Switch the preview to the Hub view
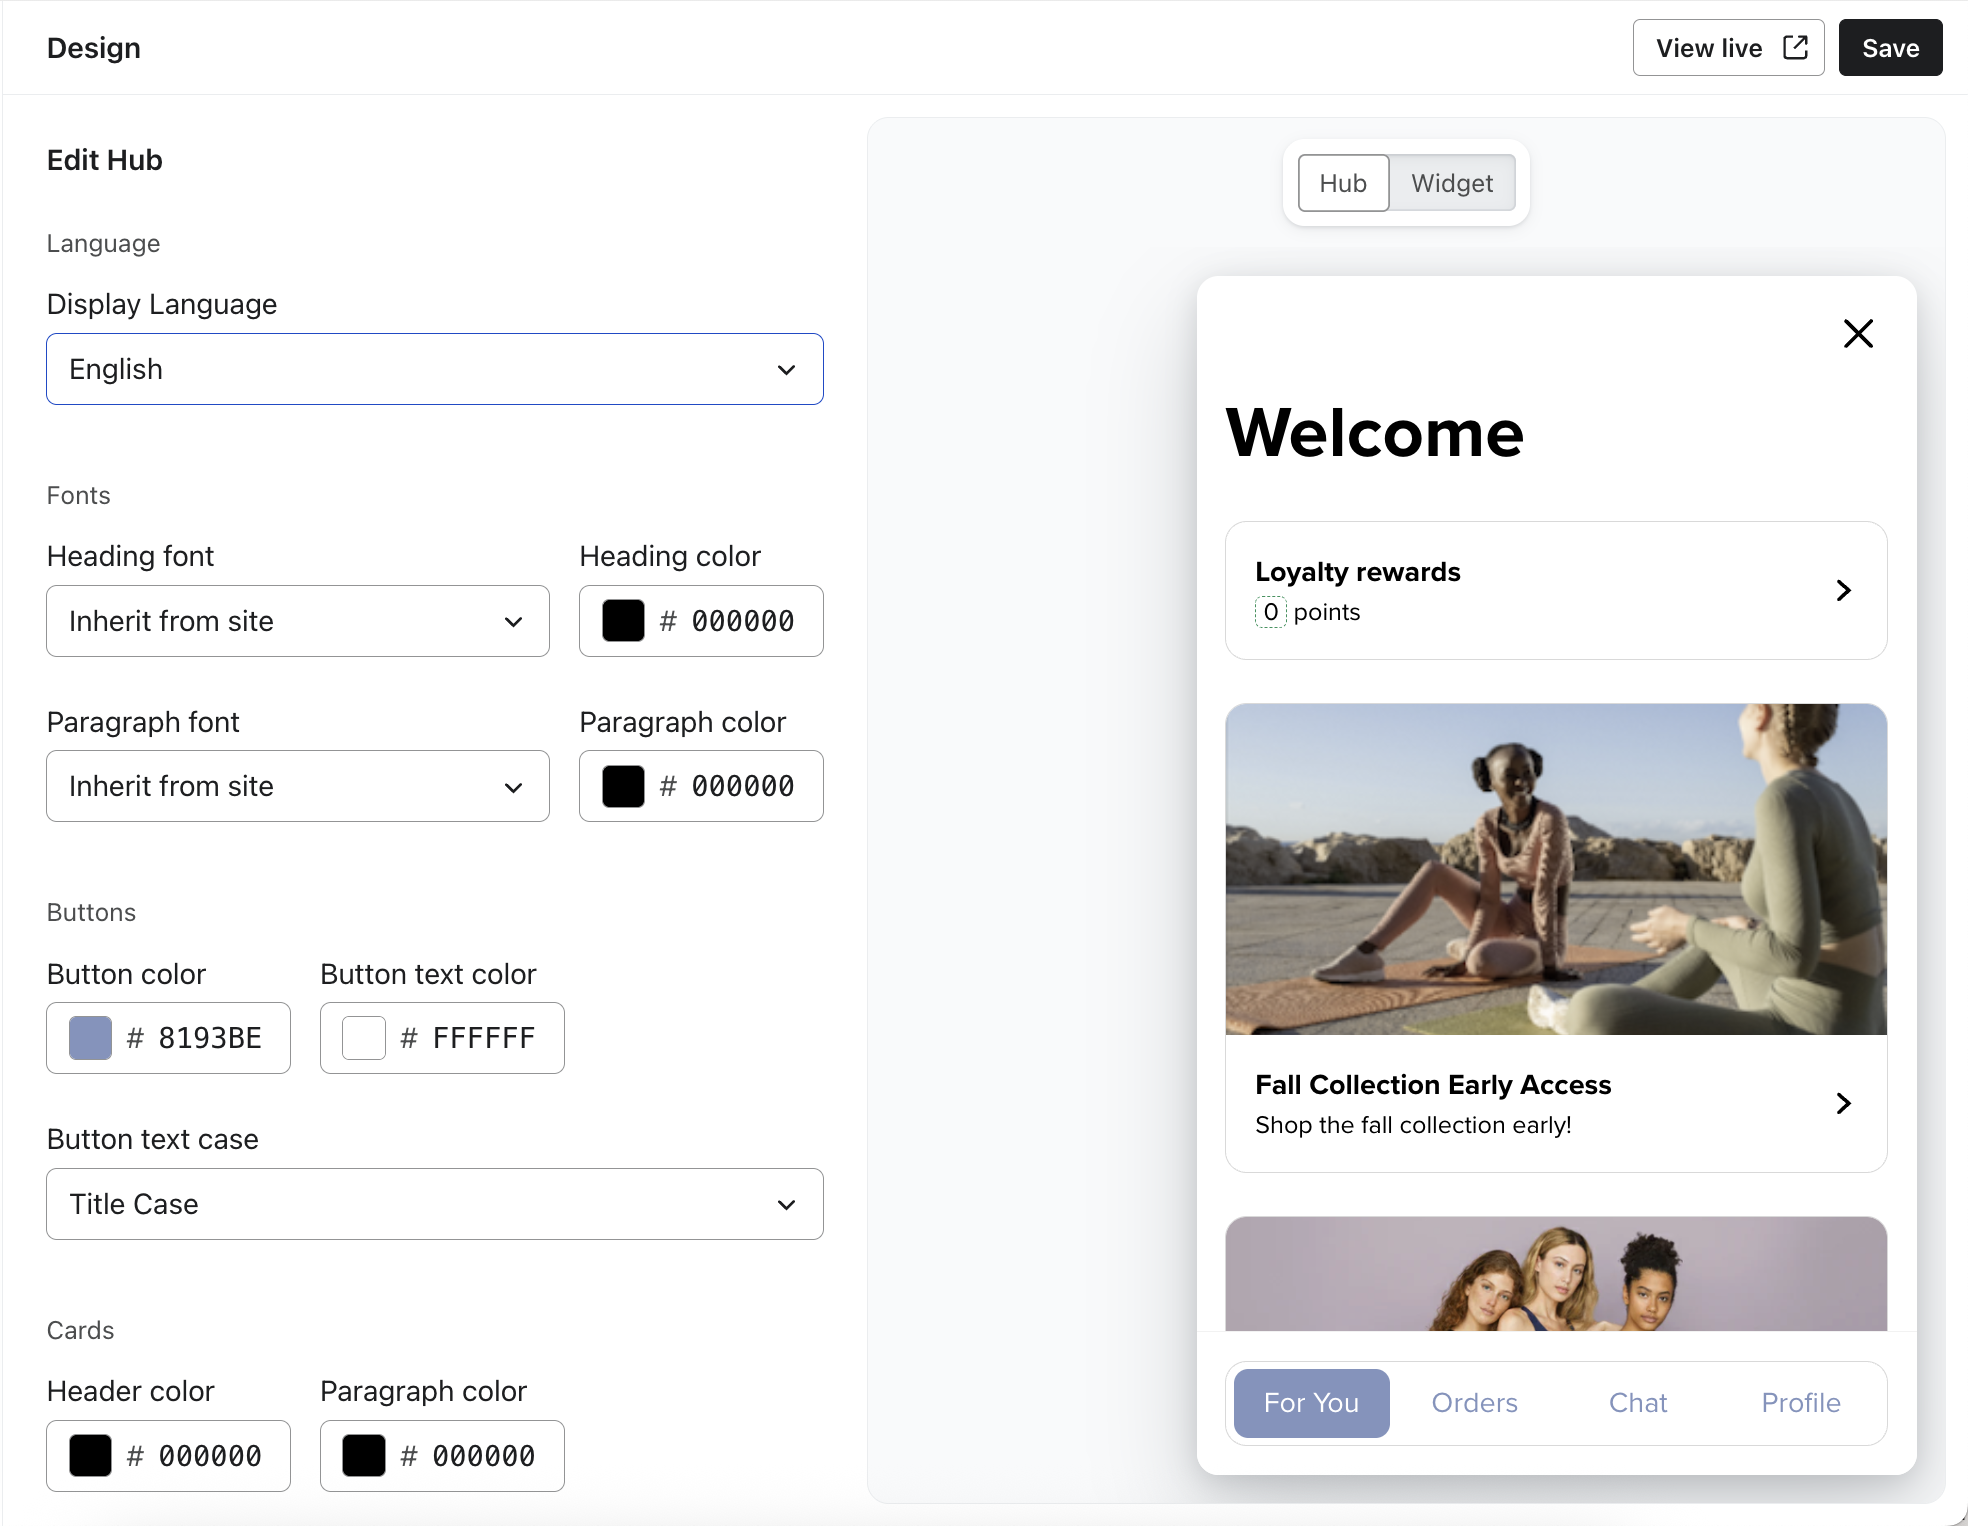 (x=1342, y=183)
